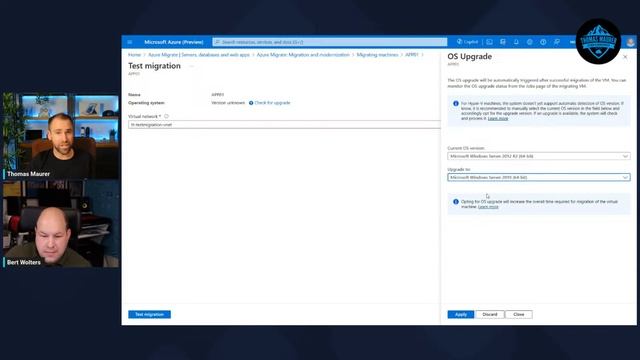
Task: Focus the Search resources, services, and docs box
Action: pyautogui.click(x=330, y=42)
